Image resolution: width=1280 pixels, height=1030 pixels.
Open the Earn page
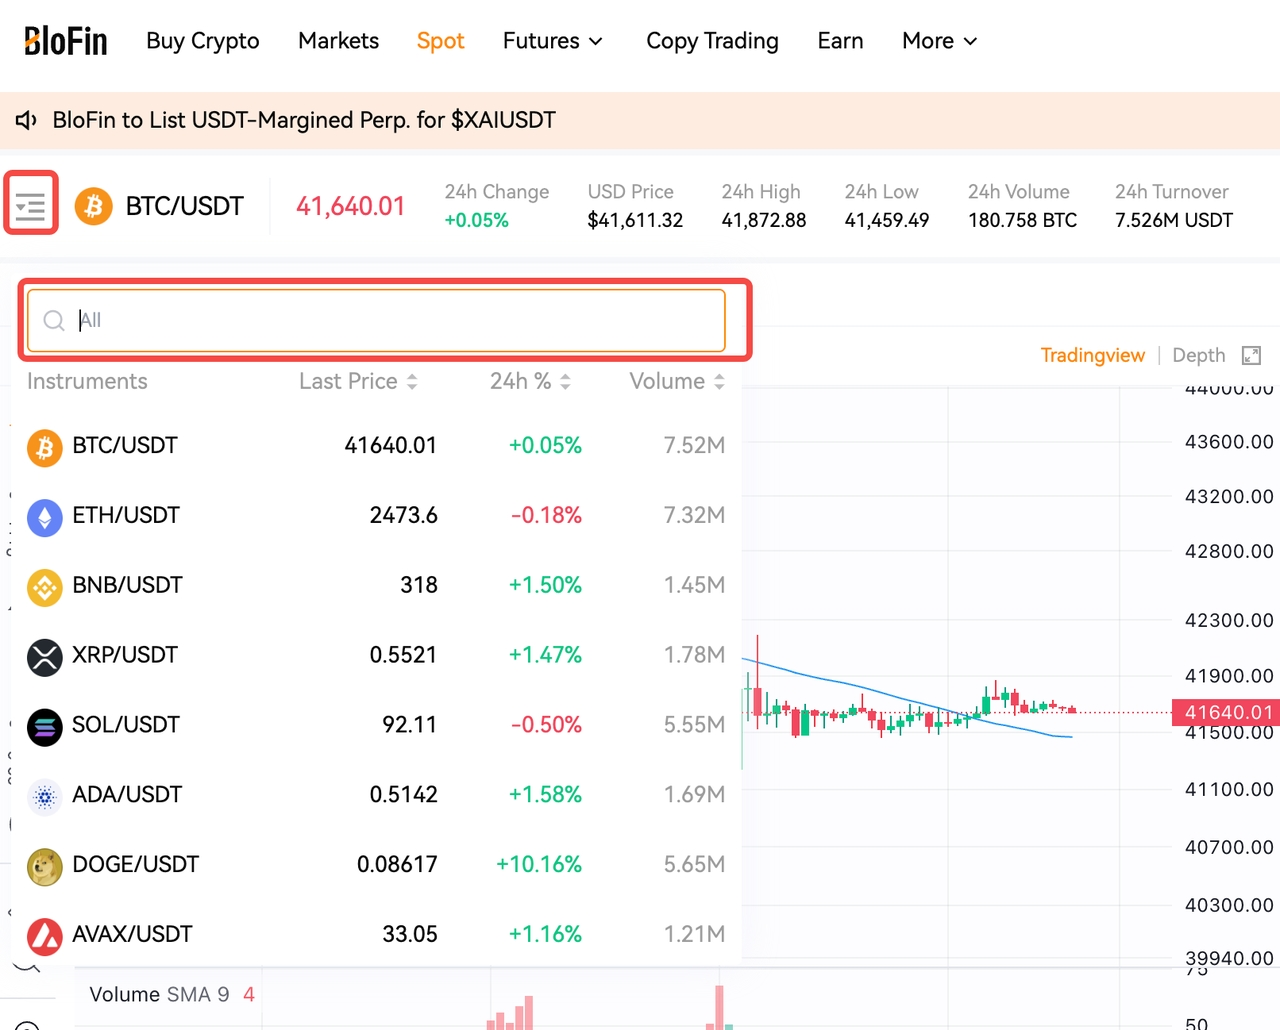[x=840, y=41]
